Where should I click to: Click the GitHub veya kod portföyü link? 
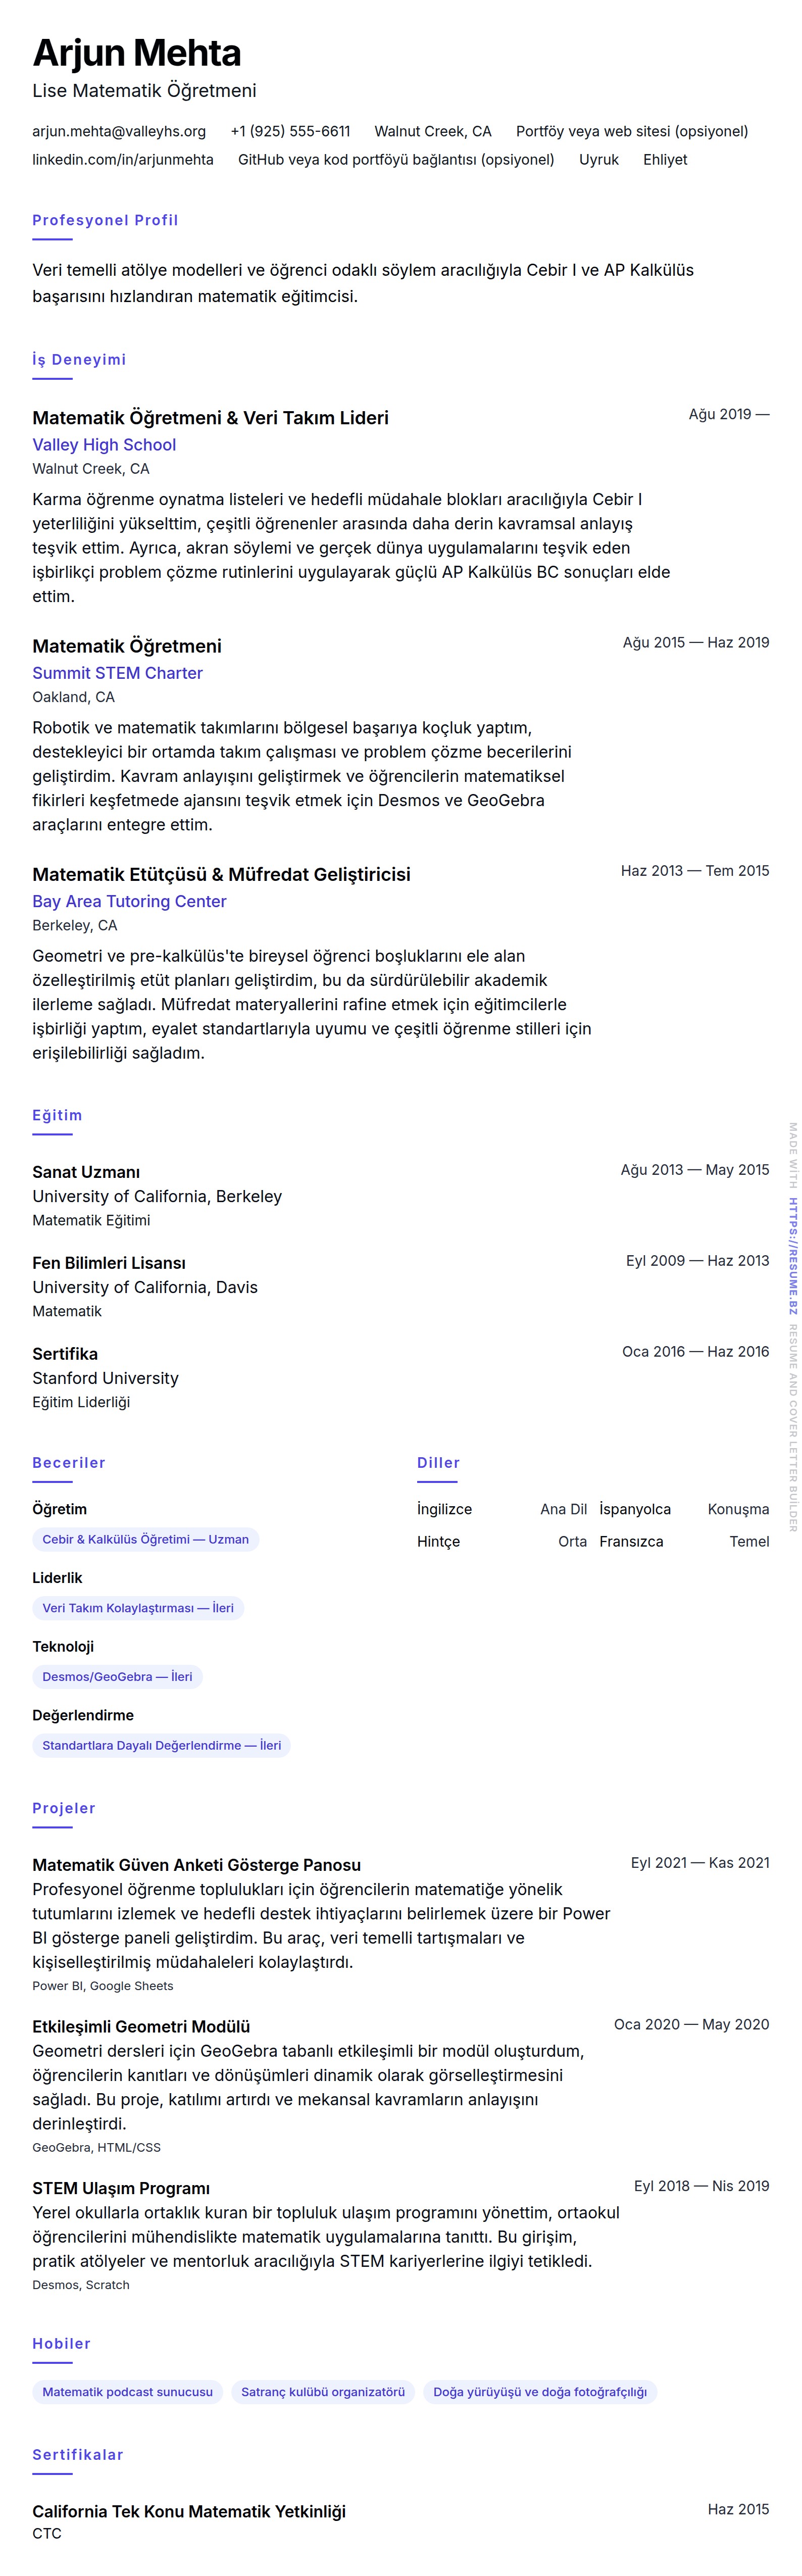click(x=395, y=159)
